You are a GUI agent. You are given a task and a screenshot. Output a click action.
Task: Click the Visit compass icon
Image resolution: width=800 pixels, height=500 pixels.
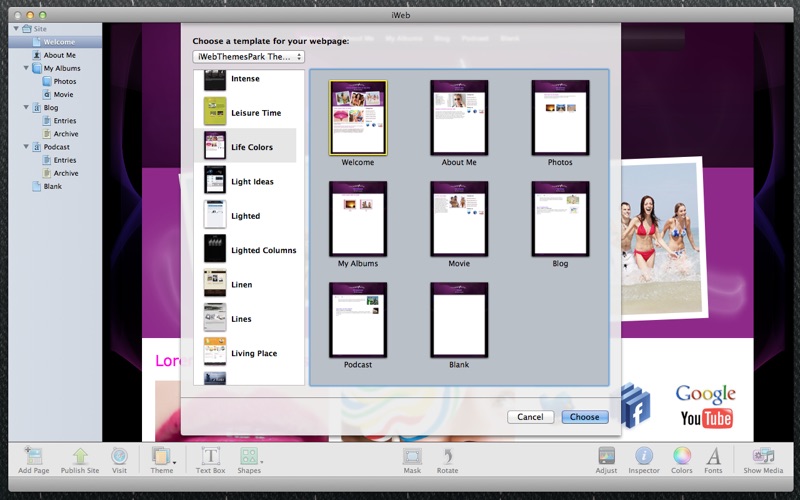point(119,456)
